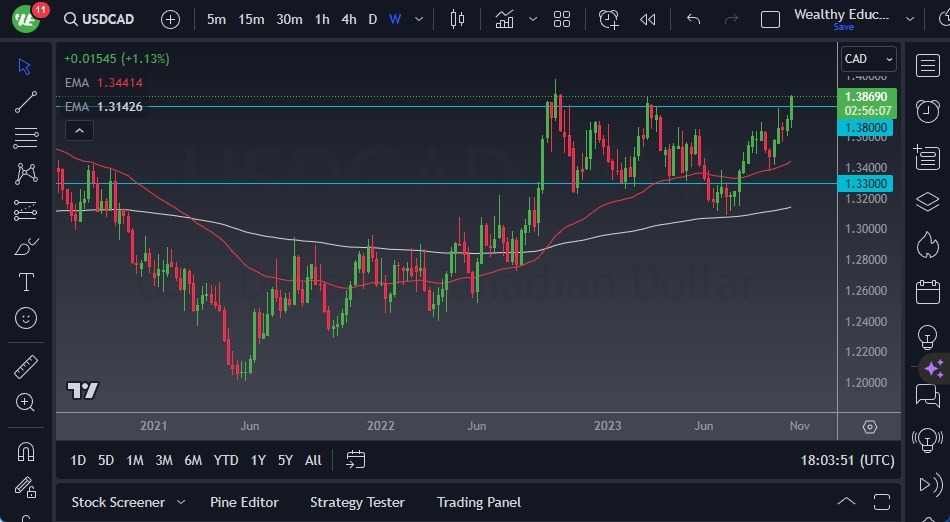Switch to the Pine Editor tab
This screenshot has width=950, height=522.
coord(244,502)
